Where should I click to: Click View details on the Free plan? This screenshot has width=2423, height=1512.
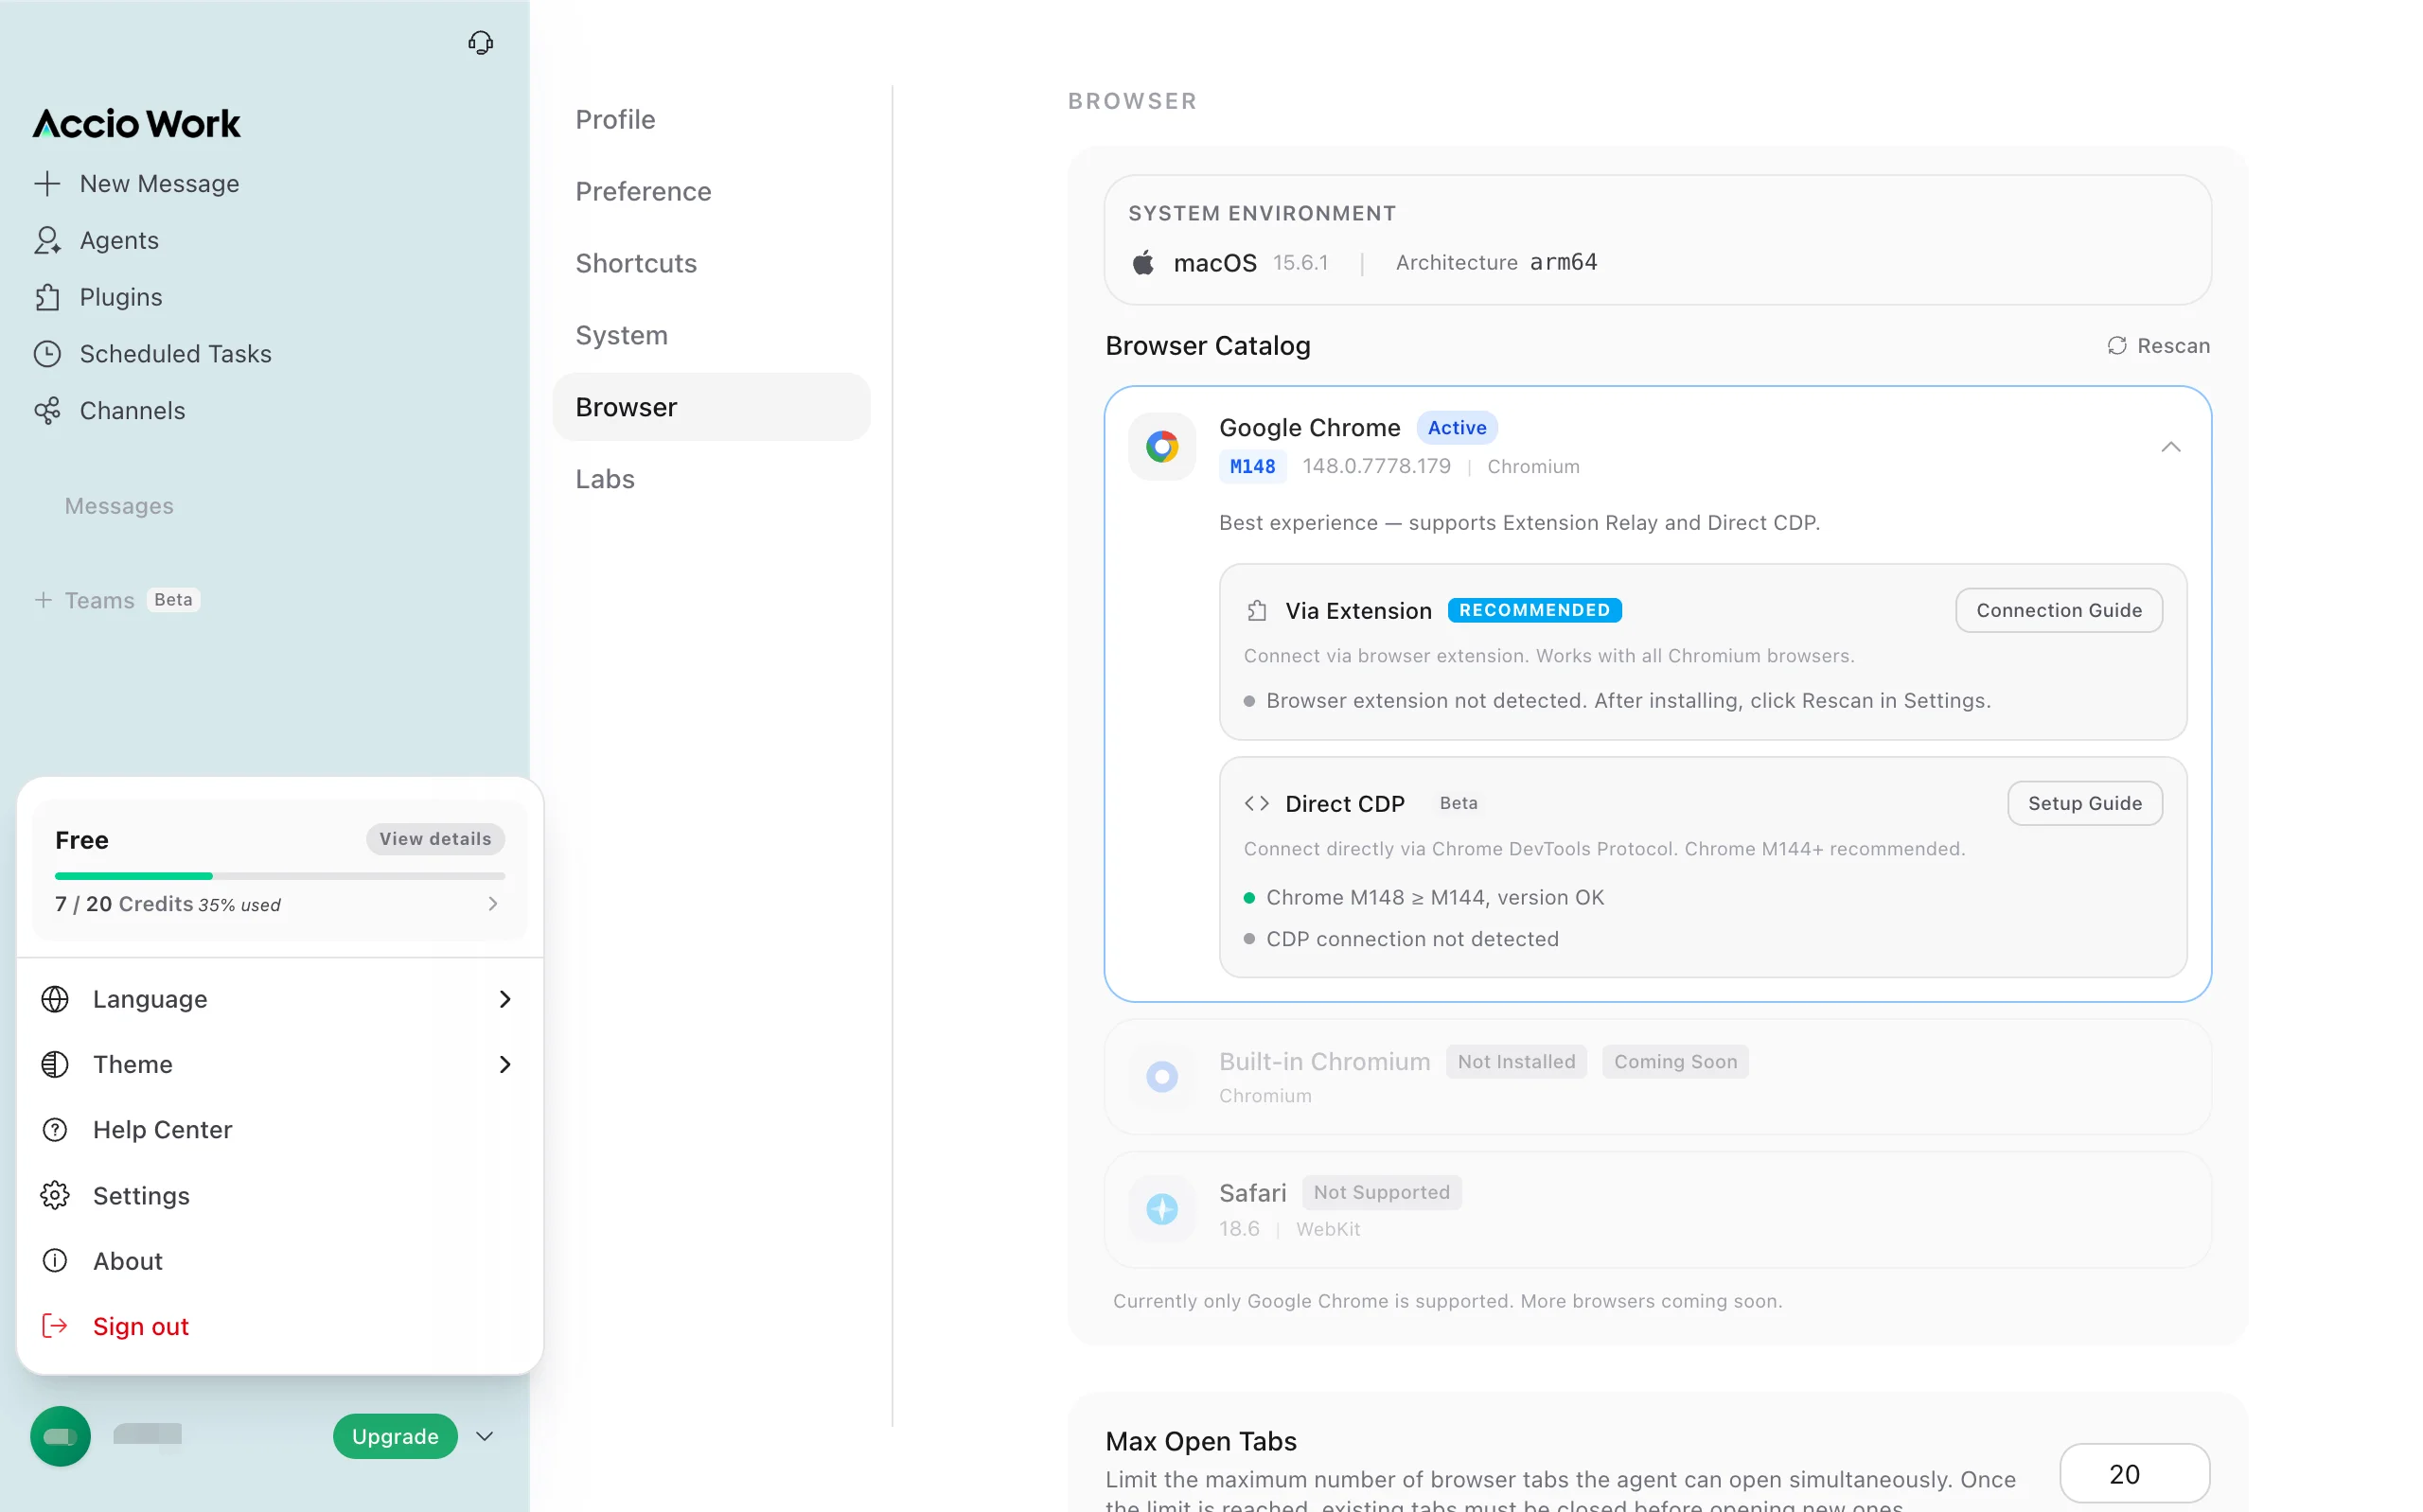pos(435,839)
